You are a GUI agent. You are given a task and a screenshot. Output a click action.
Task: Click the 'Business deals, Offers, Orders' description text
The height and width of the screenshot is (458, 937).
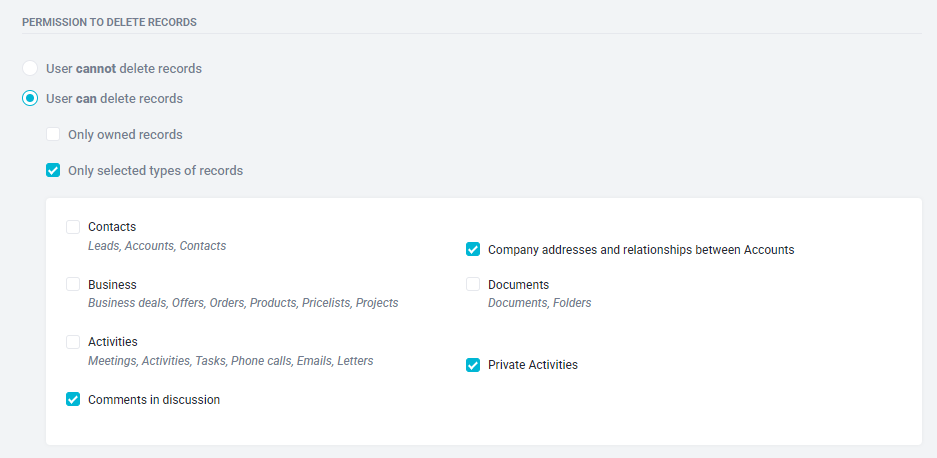point(167,303)
